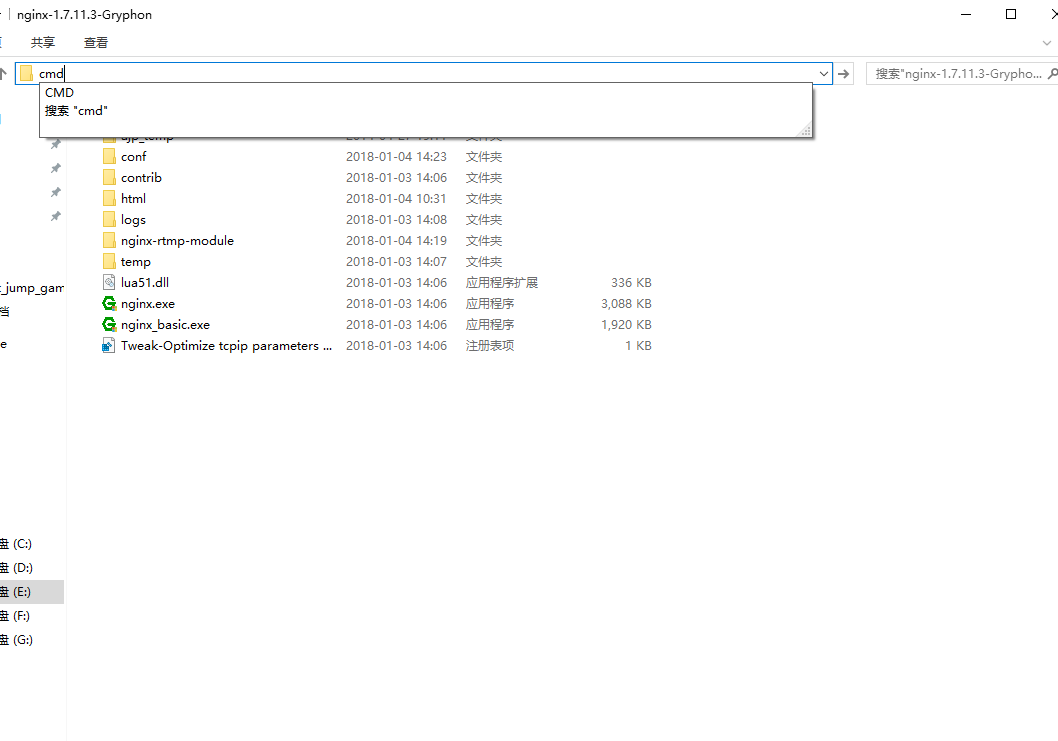1058x741 pixels.
Task: Select the nginx_basic.exe file name
Action: point(165,325)
